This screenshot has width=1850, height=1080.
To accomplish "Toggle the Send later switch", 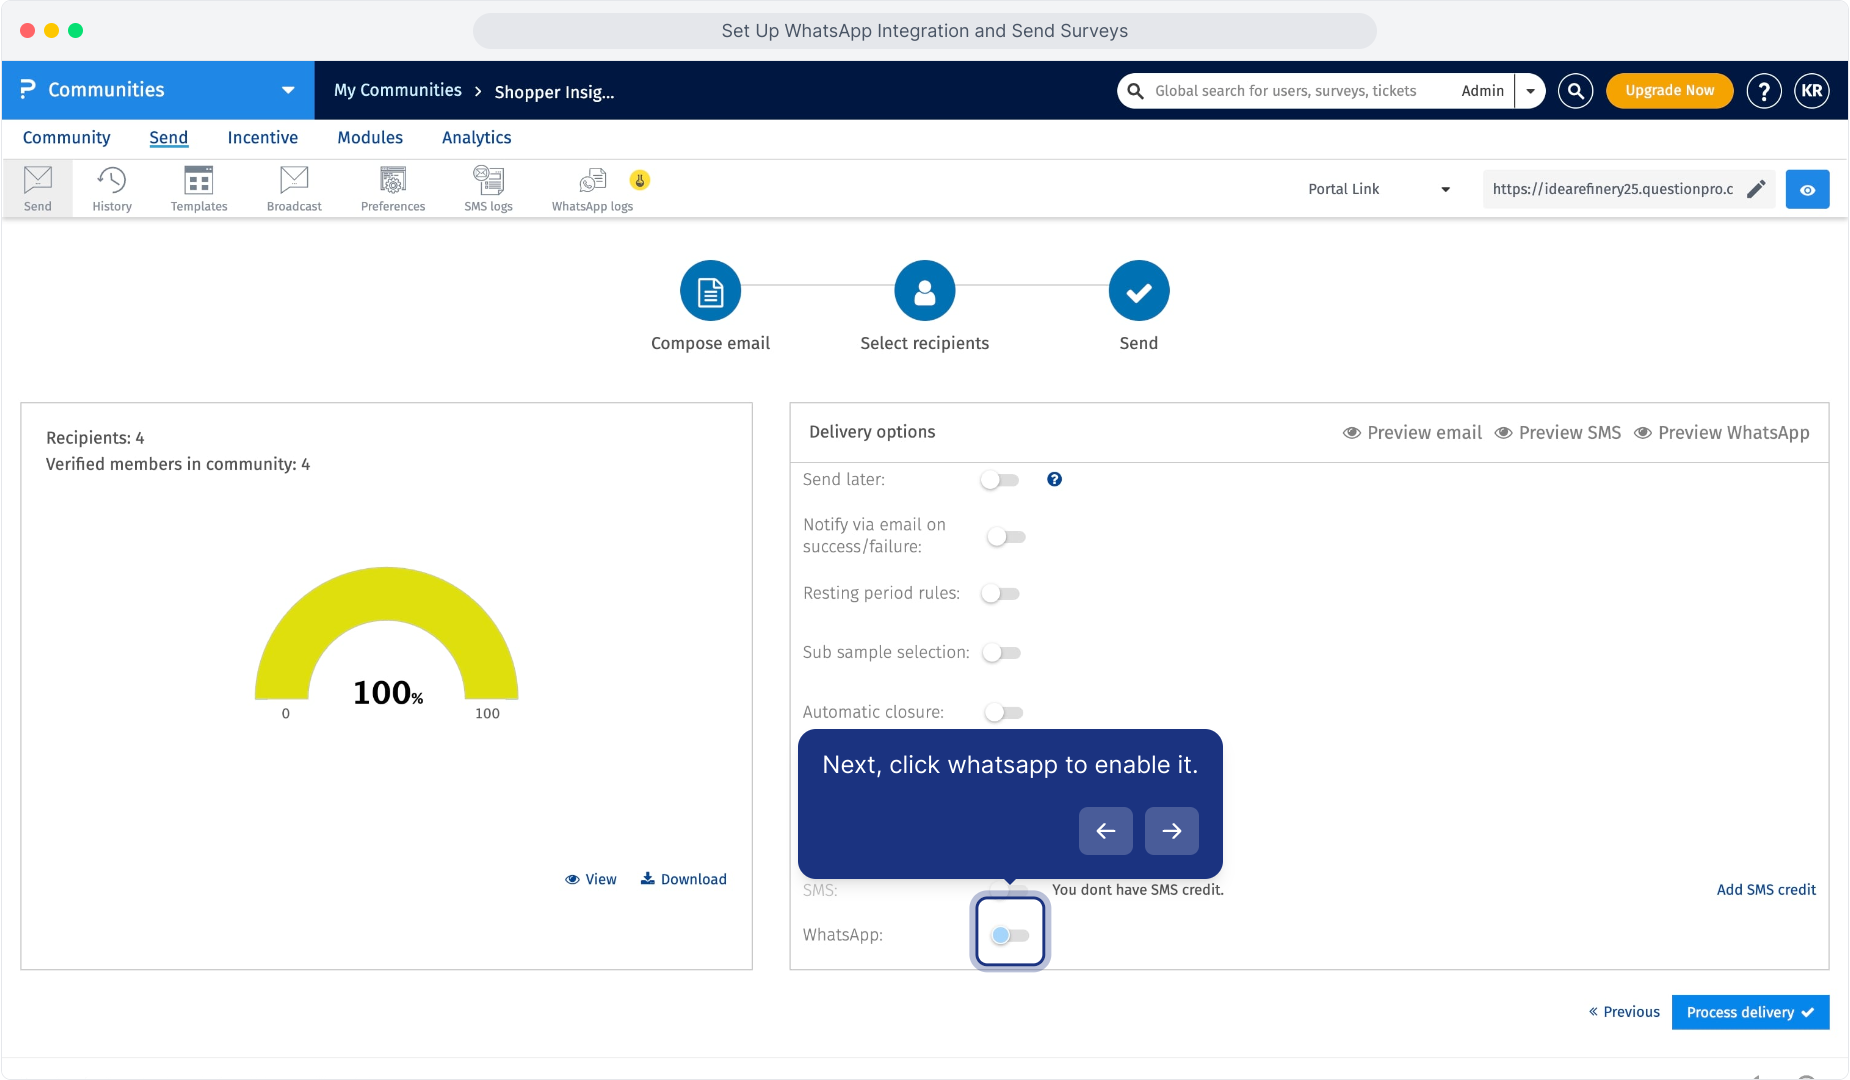I will [x=1000, y=480].
